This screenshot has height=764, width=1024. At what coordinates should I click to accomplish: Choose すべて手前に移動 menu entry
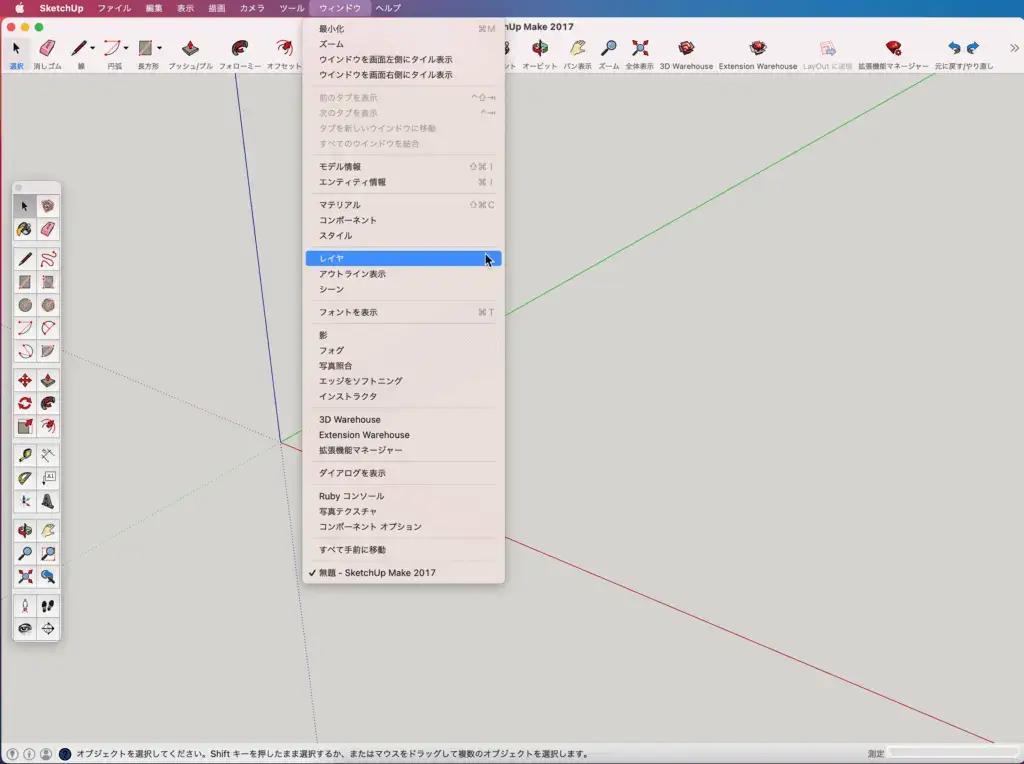pos(404,550)
